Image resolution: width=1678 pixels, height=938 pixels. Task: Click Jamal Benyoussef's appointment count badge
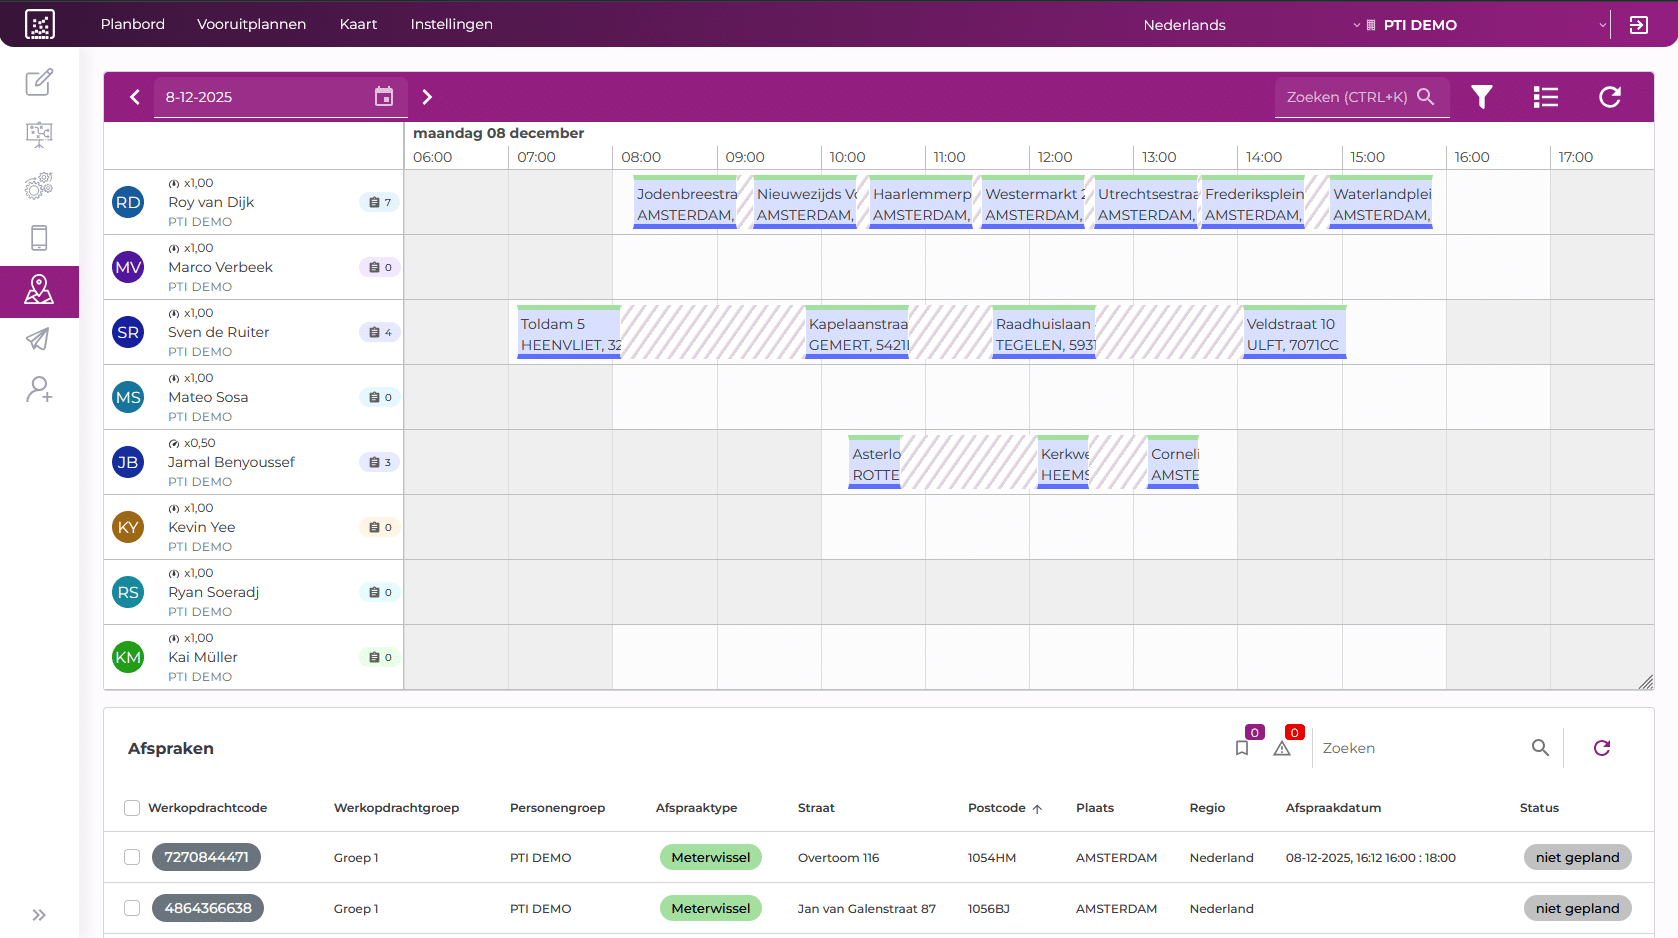pos(380,462)
